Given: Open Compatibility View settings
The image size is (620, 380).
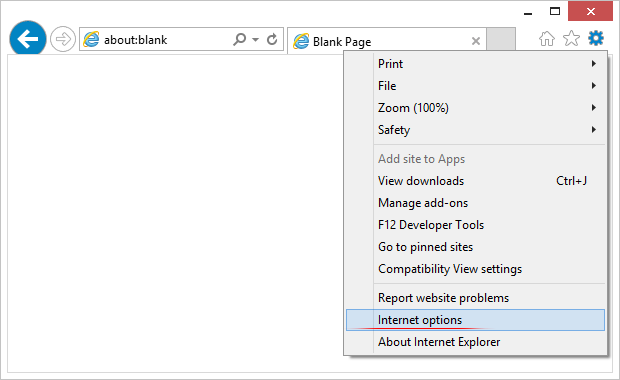Looking at the screenshot, I should pos(476,269).
